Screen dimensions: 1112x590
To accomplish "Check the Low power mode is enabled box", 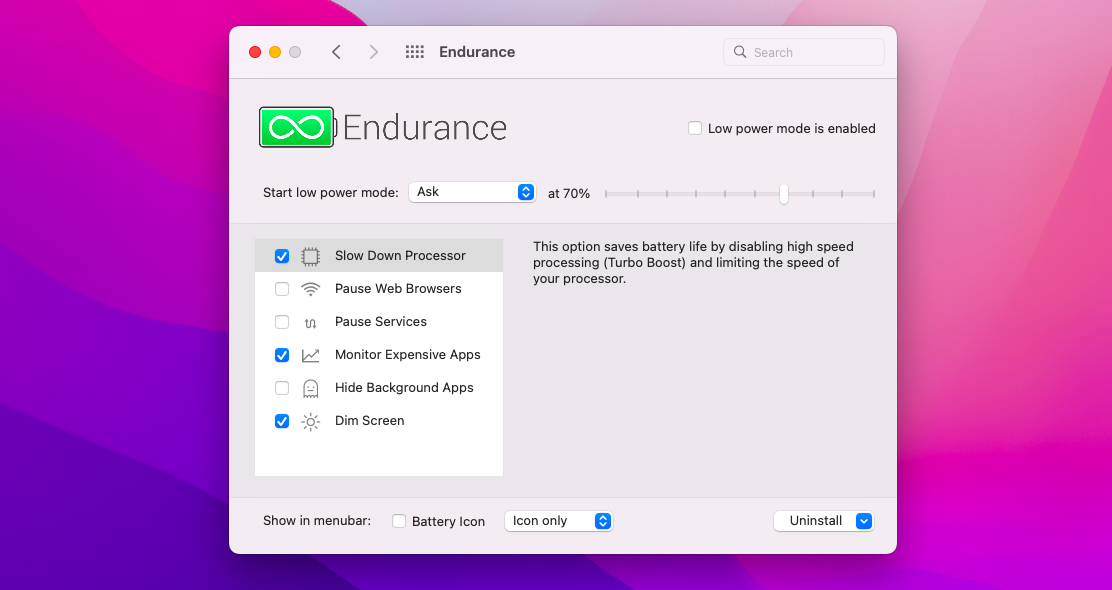I will pos(695,128).
